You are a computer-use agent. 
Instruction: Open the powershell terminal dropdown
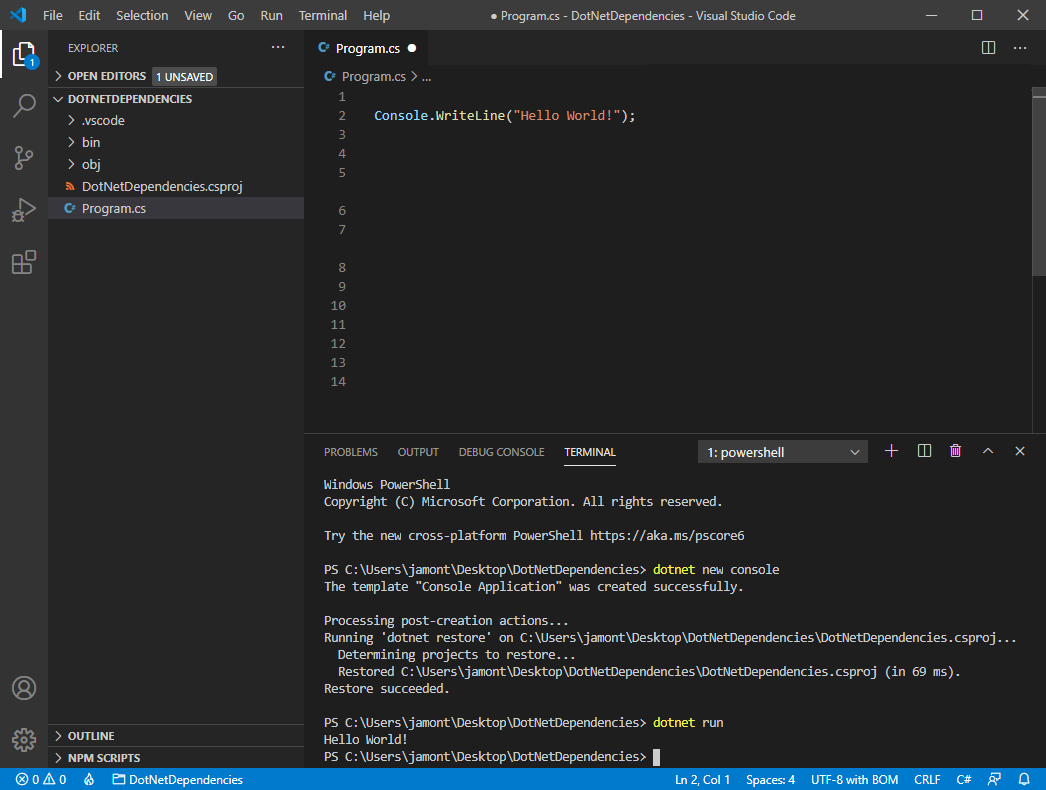pos(782,451)
